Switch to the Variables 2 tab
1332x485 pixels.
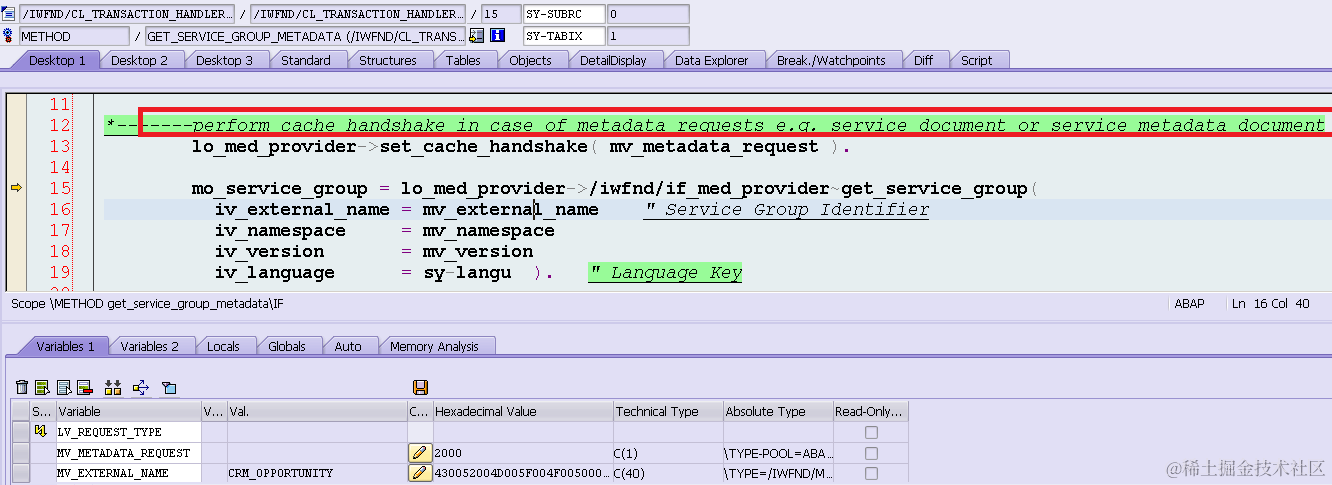[x=149, y=346]
